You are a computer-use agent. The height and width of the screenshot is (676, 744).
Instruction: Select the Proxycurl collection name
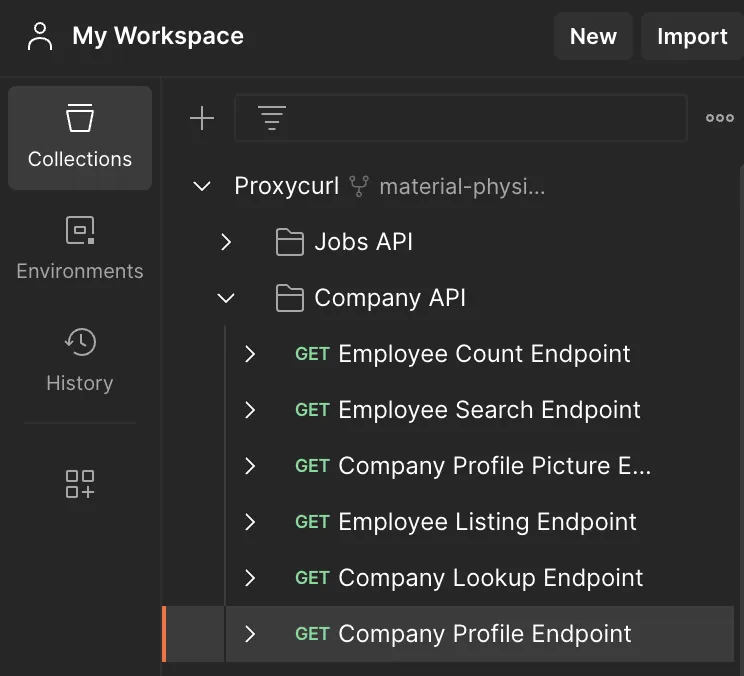[287, 186]
